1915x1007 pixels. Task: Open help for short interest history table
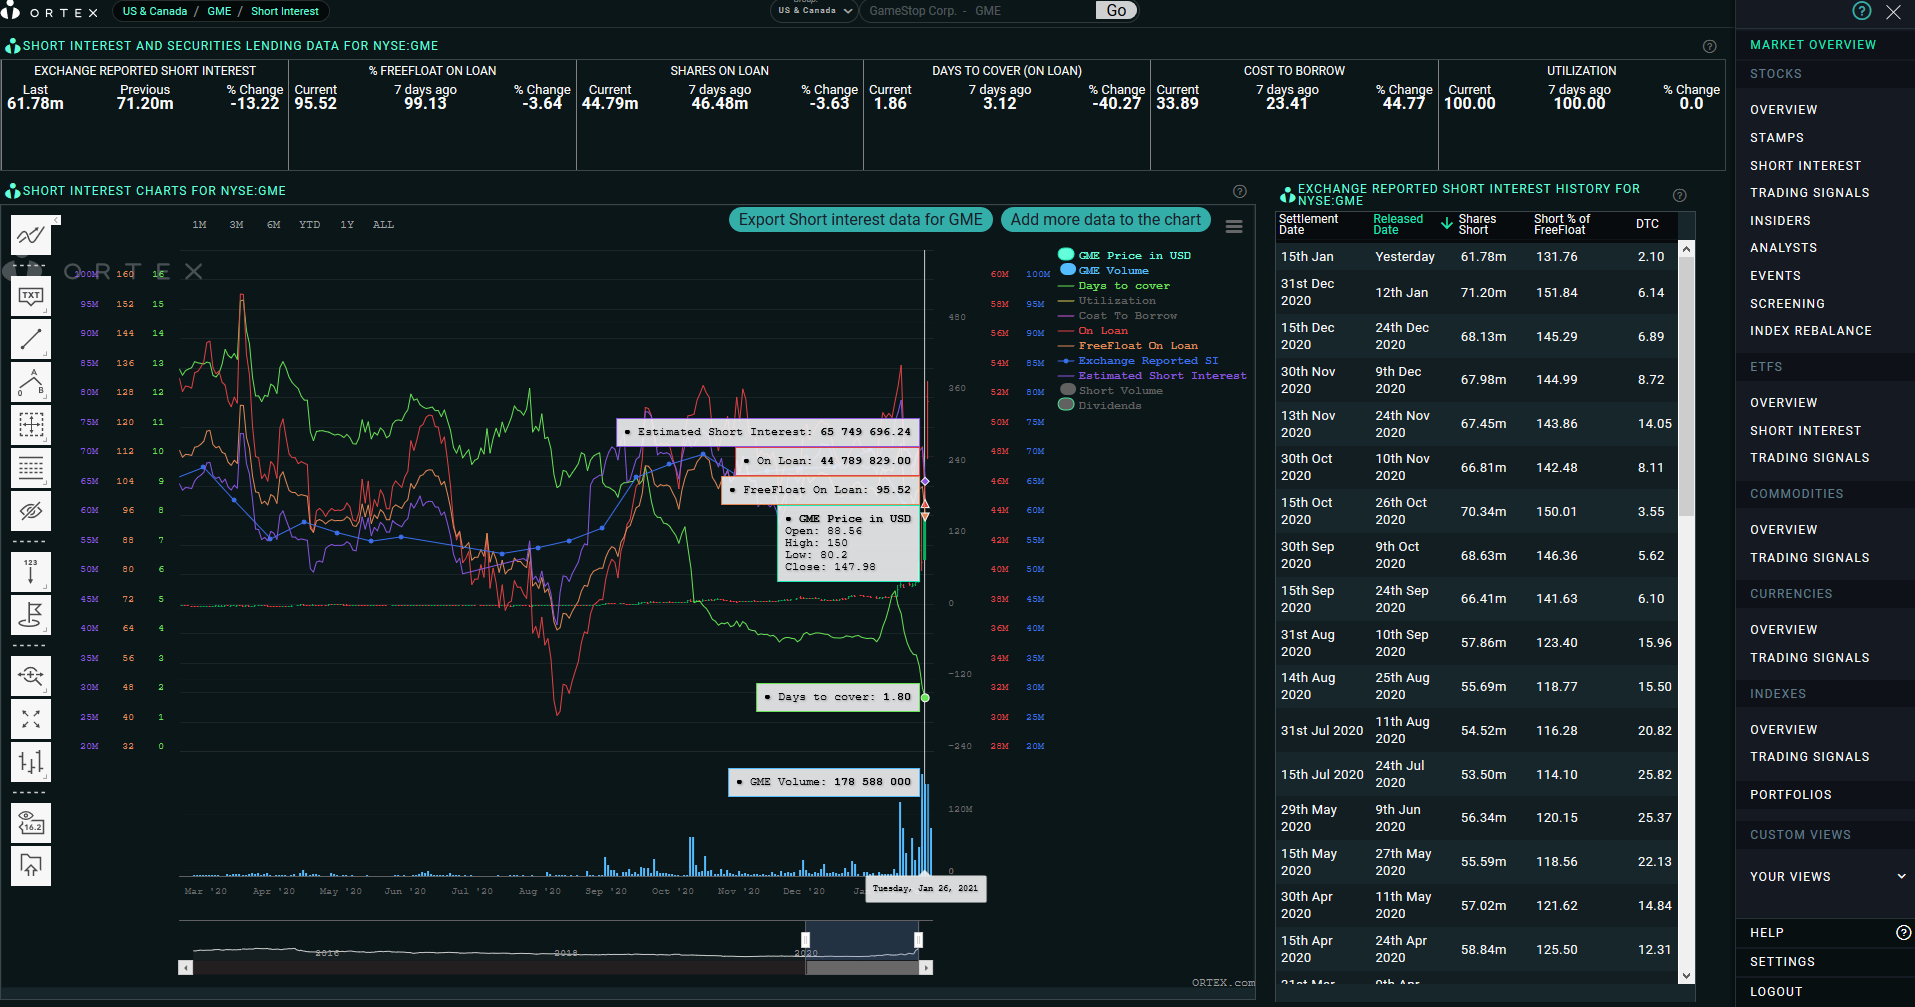coord(1680,195)
